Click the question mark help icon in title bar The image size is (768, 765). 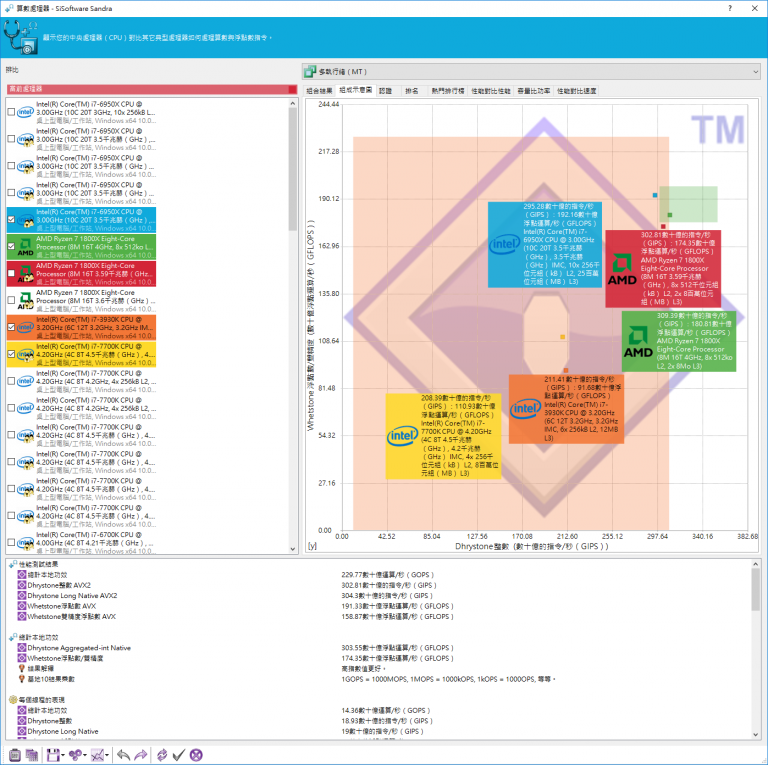[x=730, y=8]
